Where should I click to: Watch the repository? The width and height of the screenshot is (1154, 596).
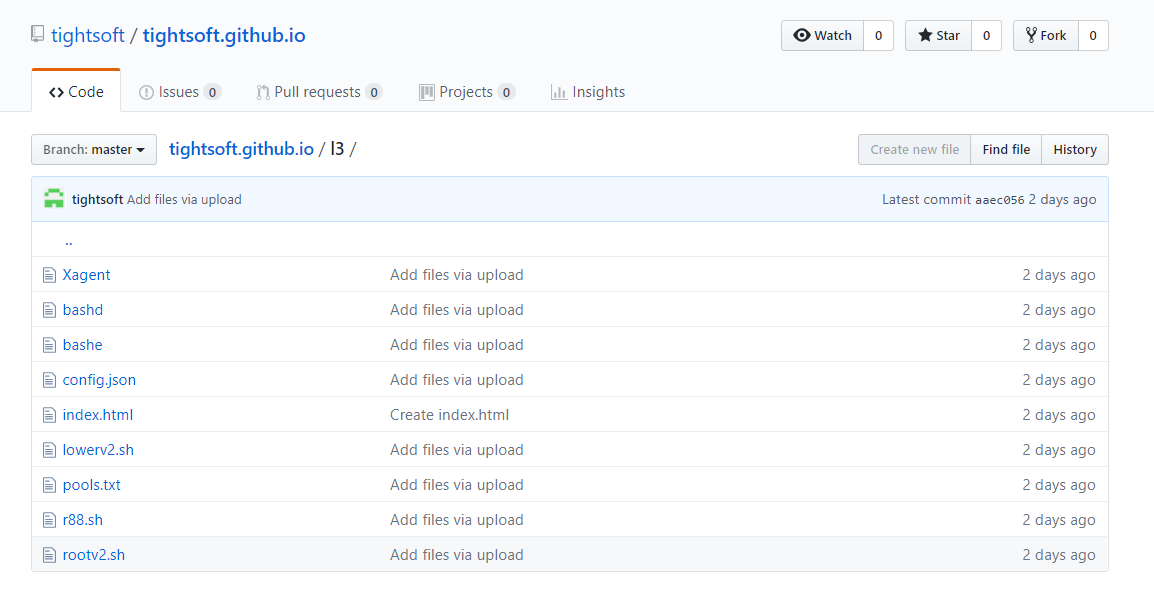(x=822, y=35)
